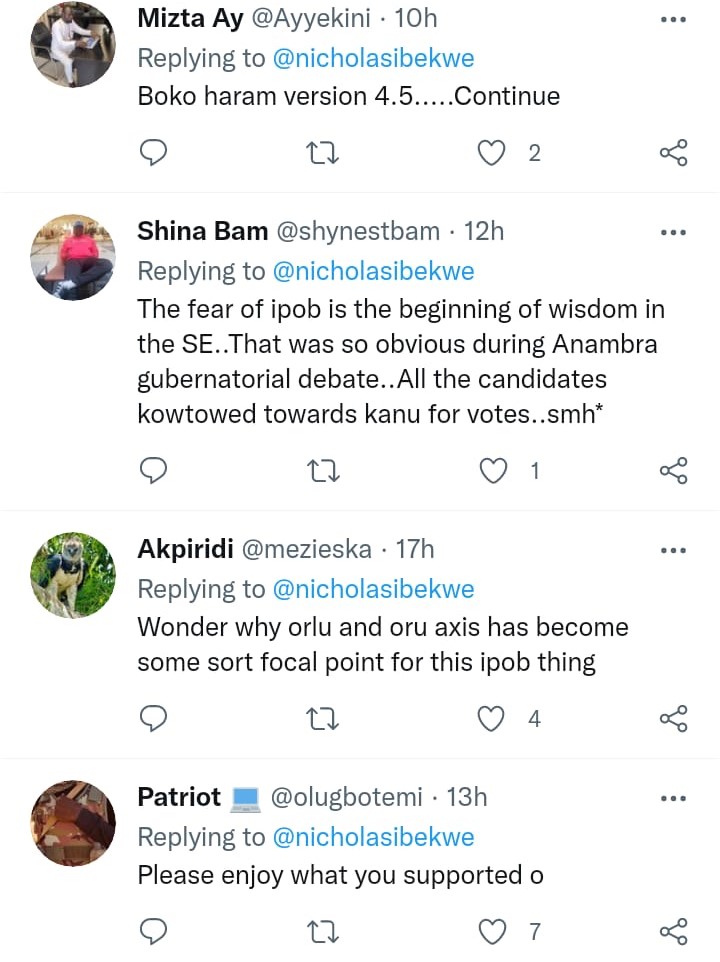Screen dimensions: 720x962
Task: Retweet Mizta Ay's Boko haram tweet
Action: [323, 153]
